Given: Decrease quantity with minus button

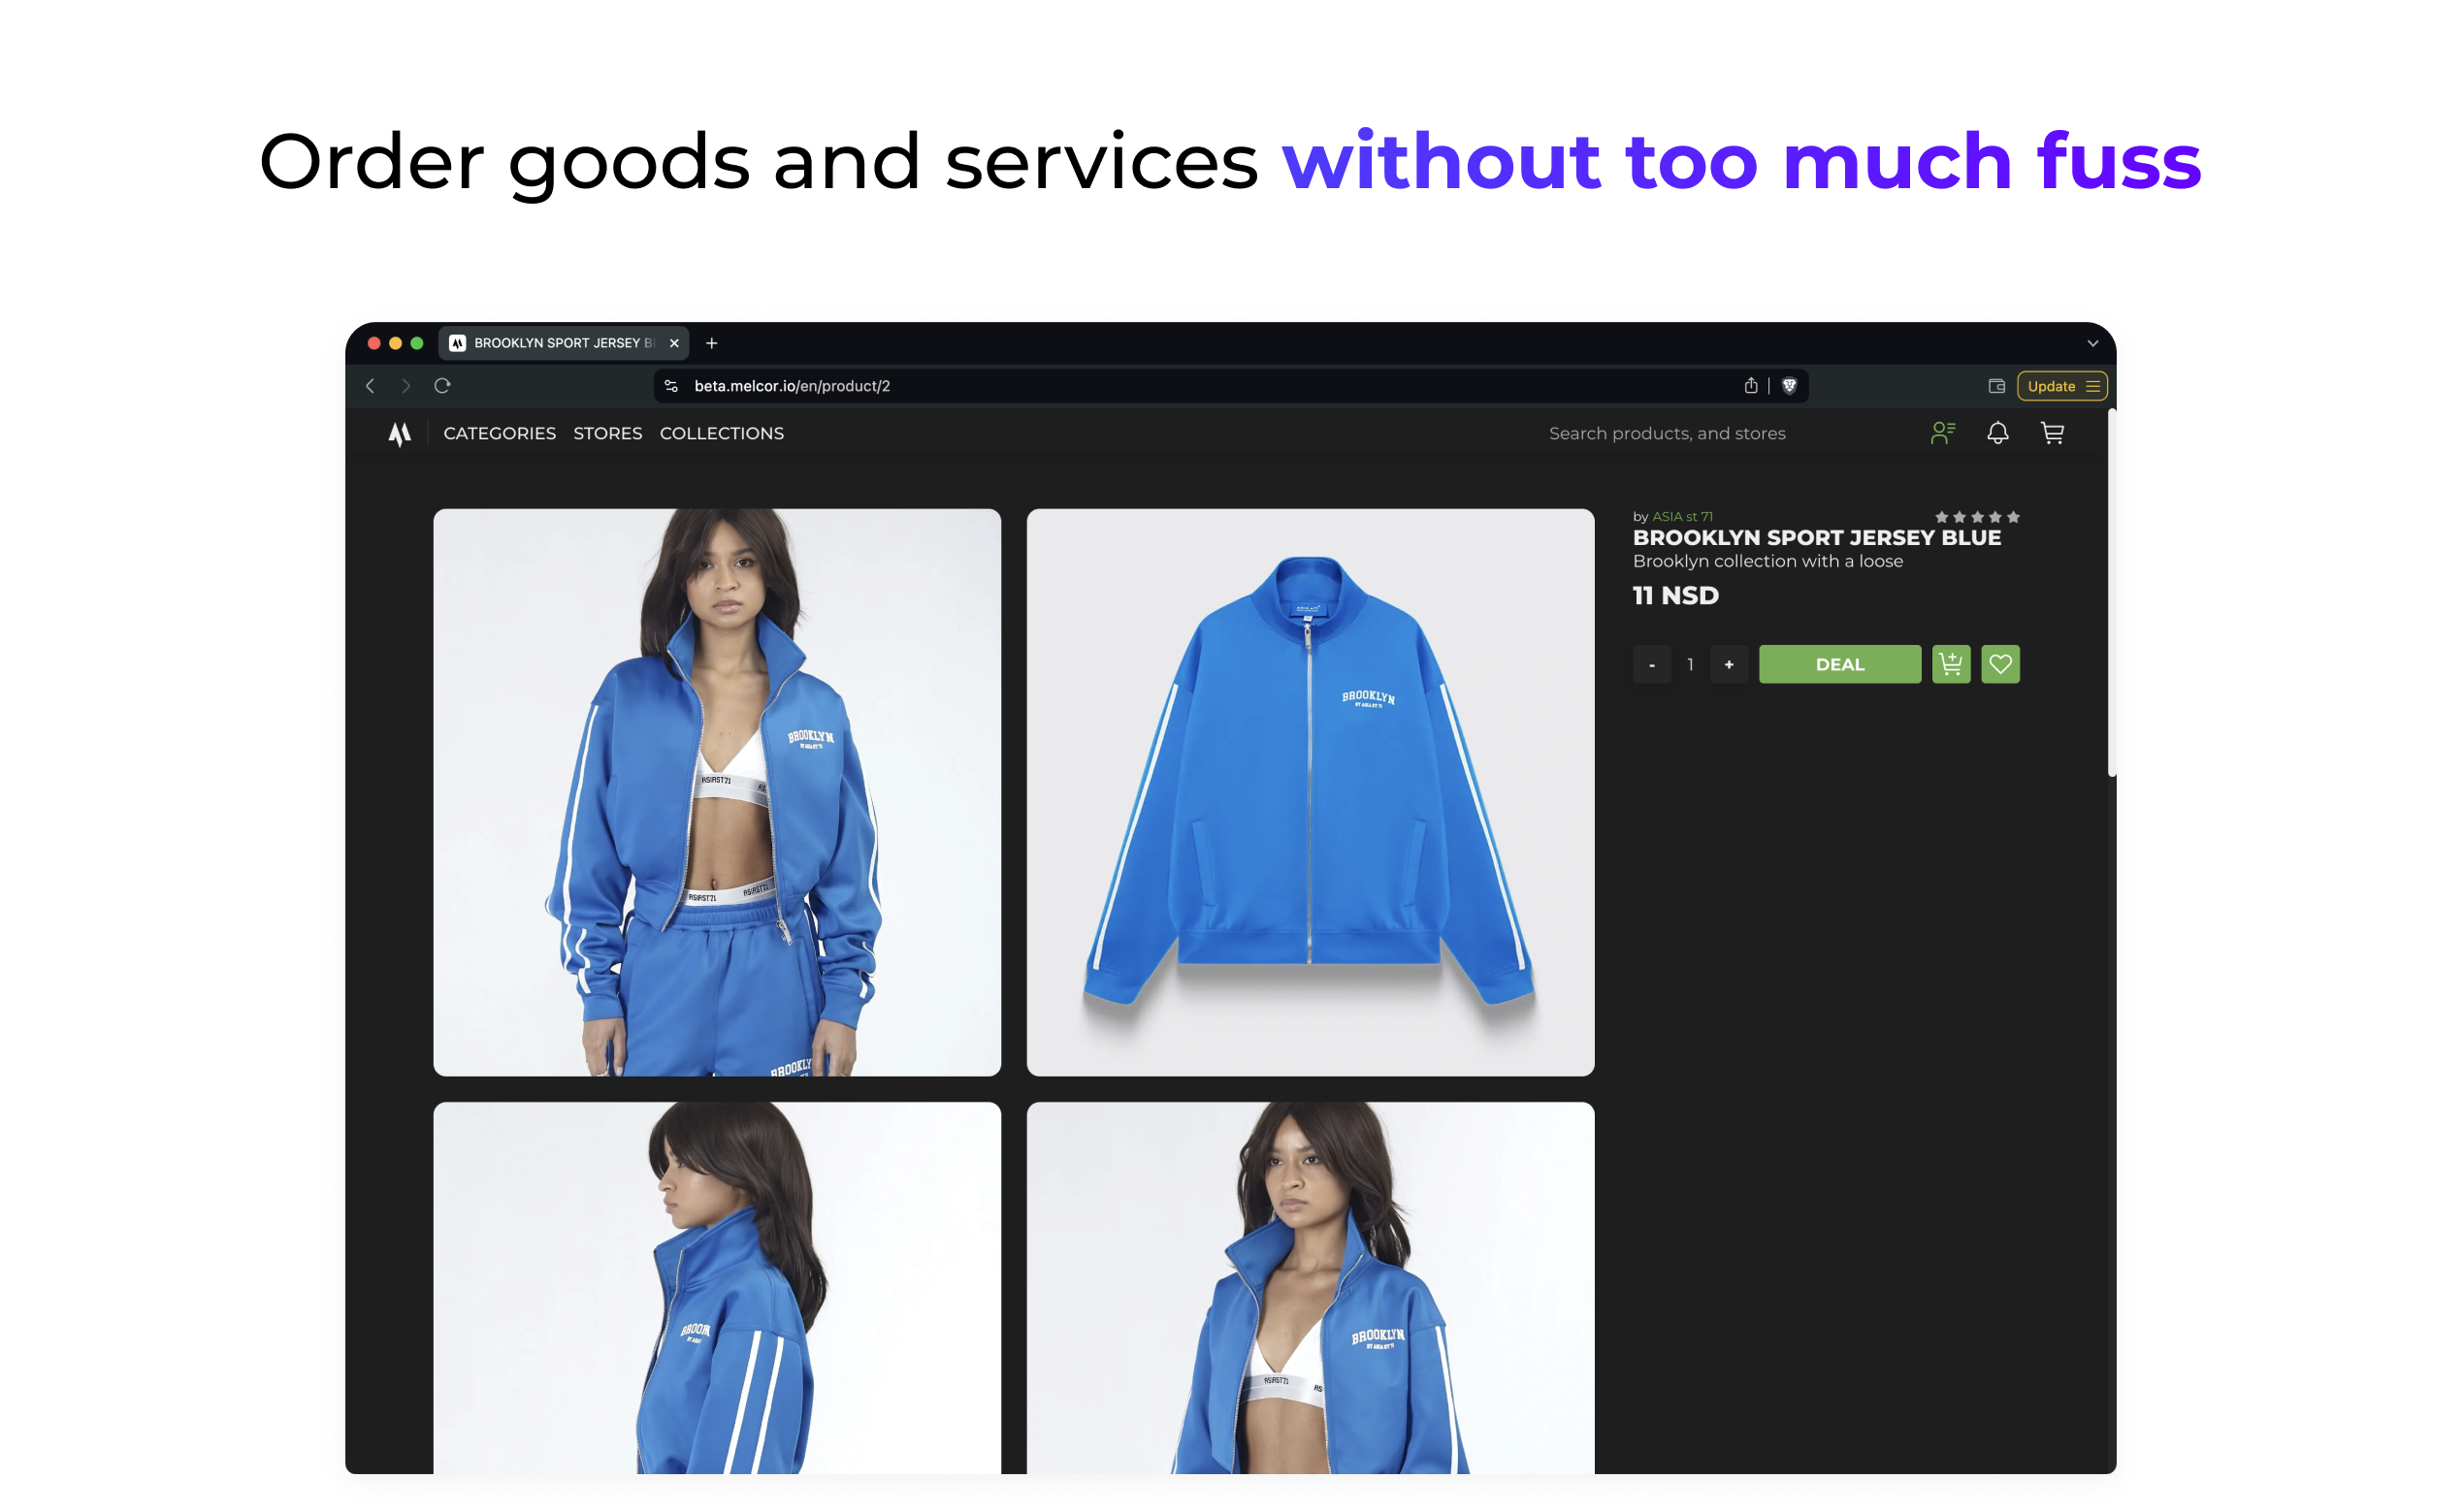Looking at the screenshot, I should tap(1651, 665).
